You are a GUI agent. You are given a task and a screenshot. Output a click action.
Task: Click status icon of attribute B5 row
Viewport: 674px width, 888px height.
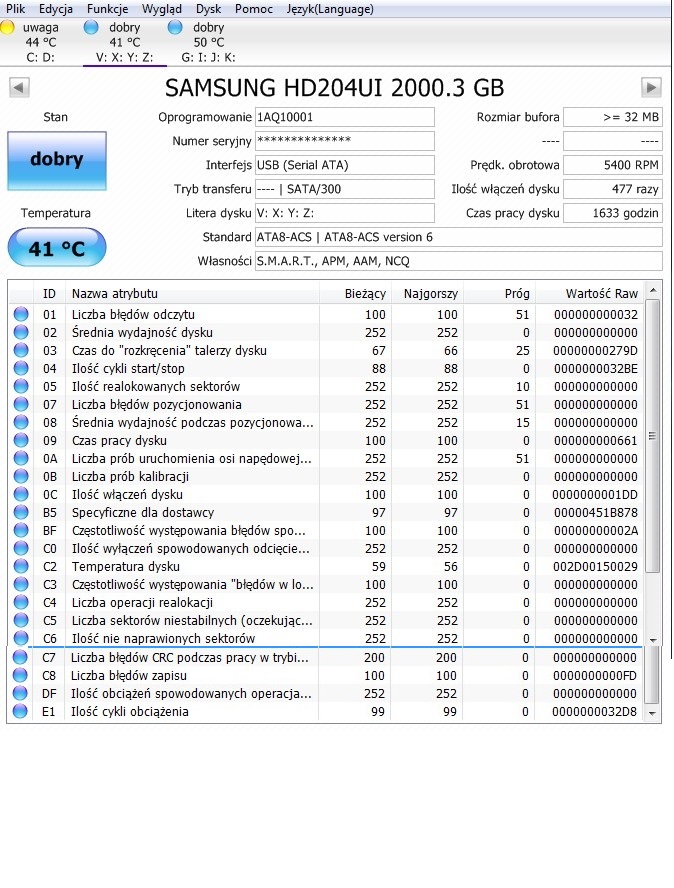[x=21, y=513]
